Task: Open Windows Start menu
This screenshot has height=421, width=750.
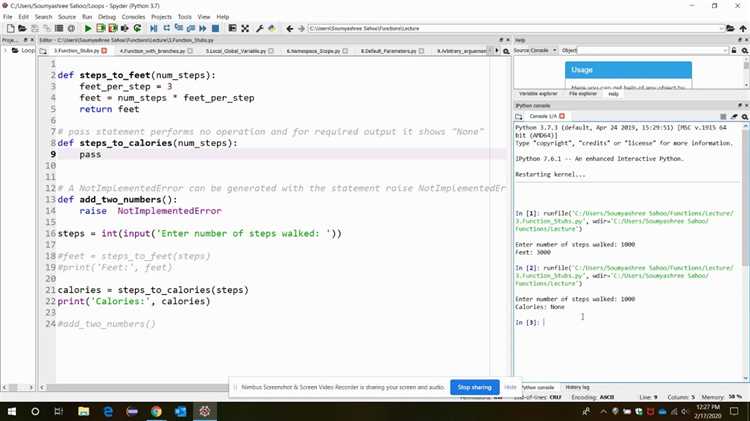Action: pos(11,411)
